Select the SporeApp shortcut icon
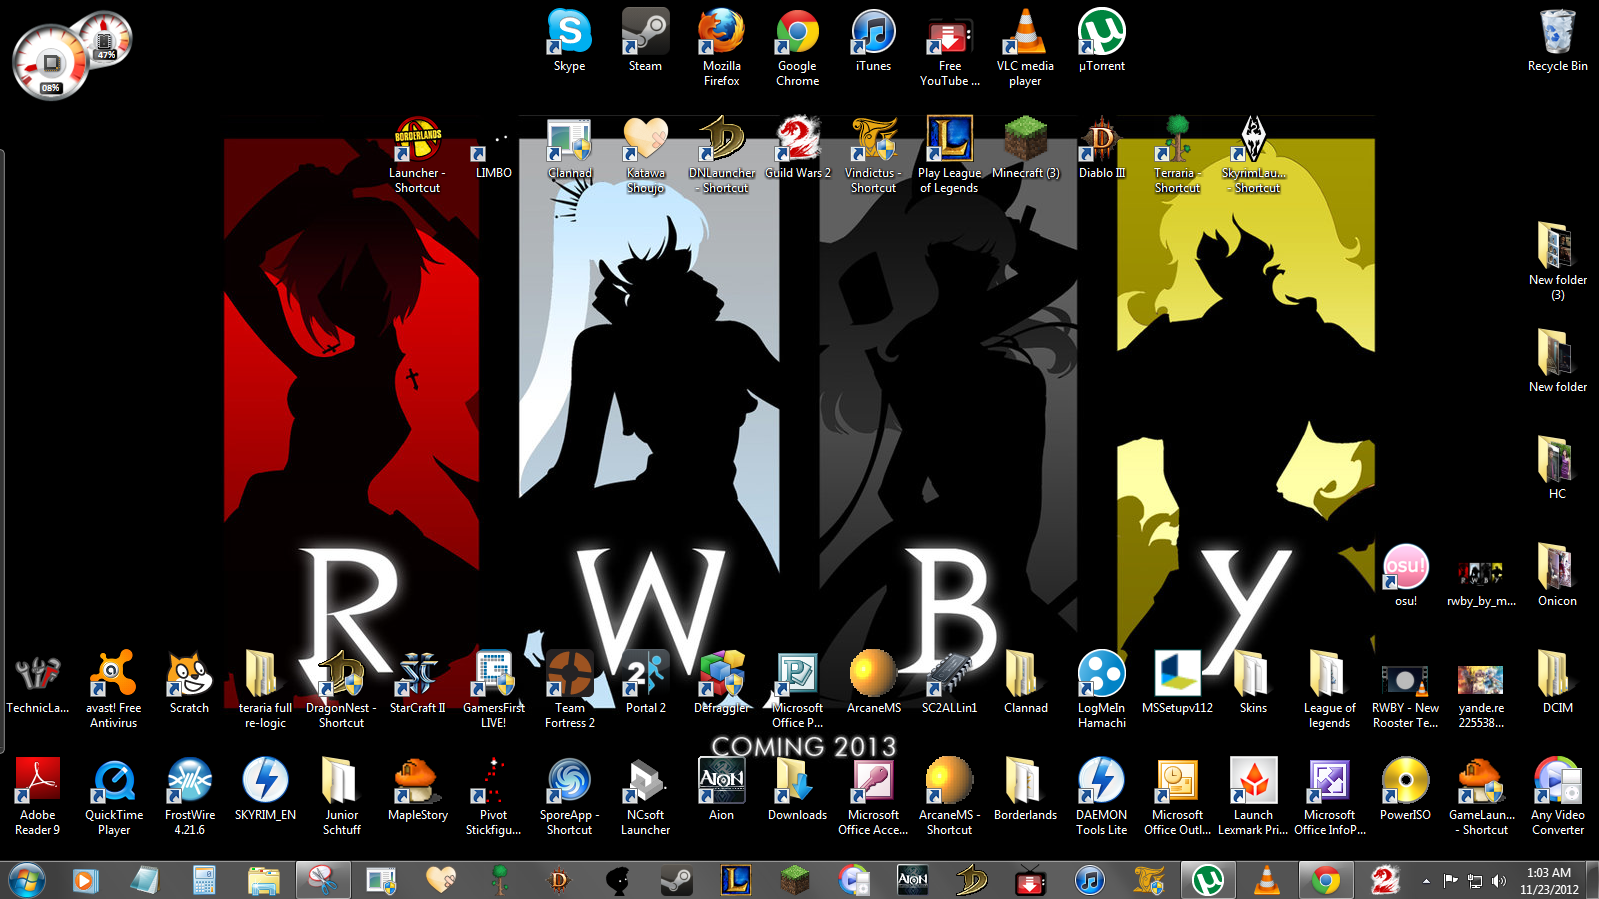The width and height of the screenshot is (1599, 899). coord(569,797)
